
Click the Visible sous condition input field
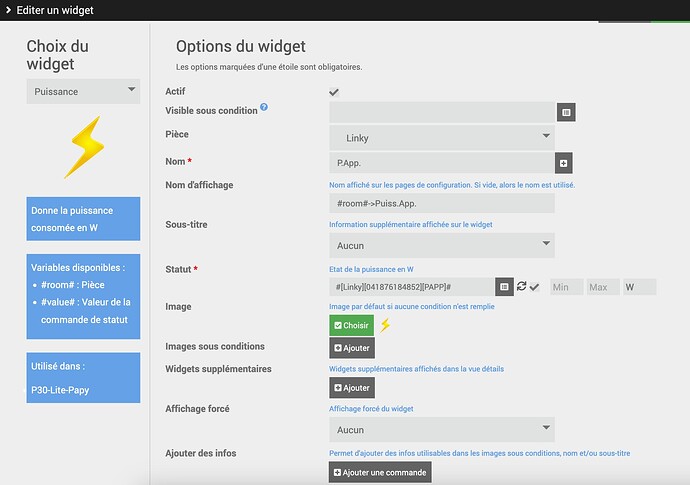442,112
